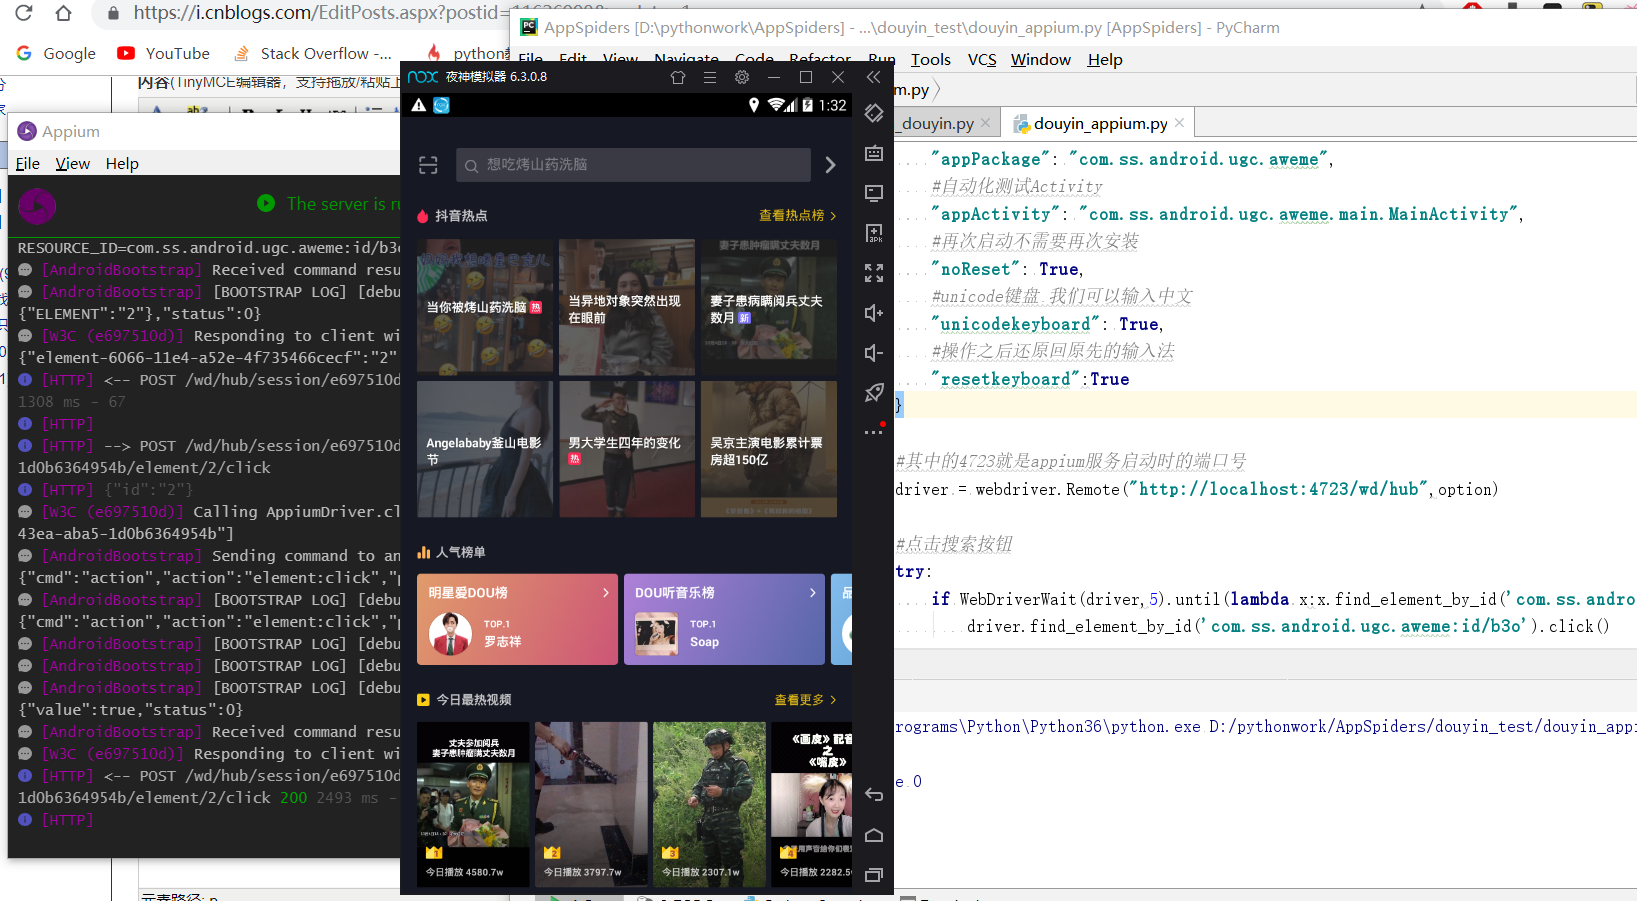Click the Nox volume down icon
Viewport: 1637px width, 901px height.
point(874,353)
